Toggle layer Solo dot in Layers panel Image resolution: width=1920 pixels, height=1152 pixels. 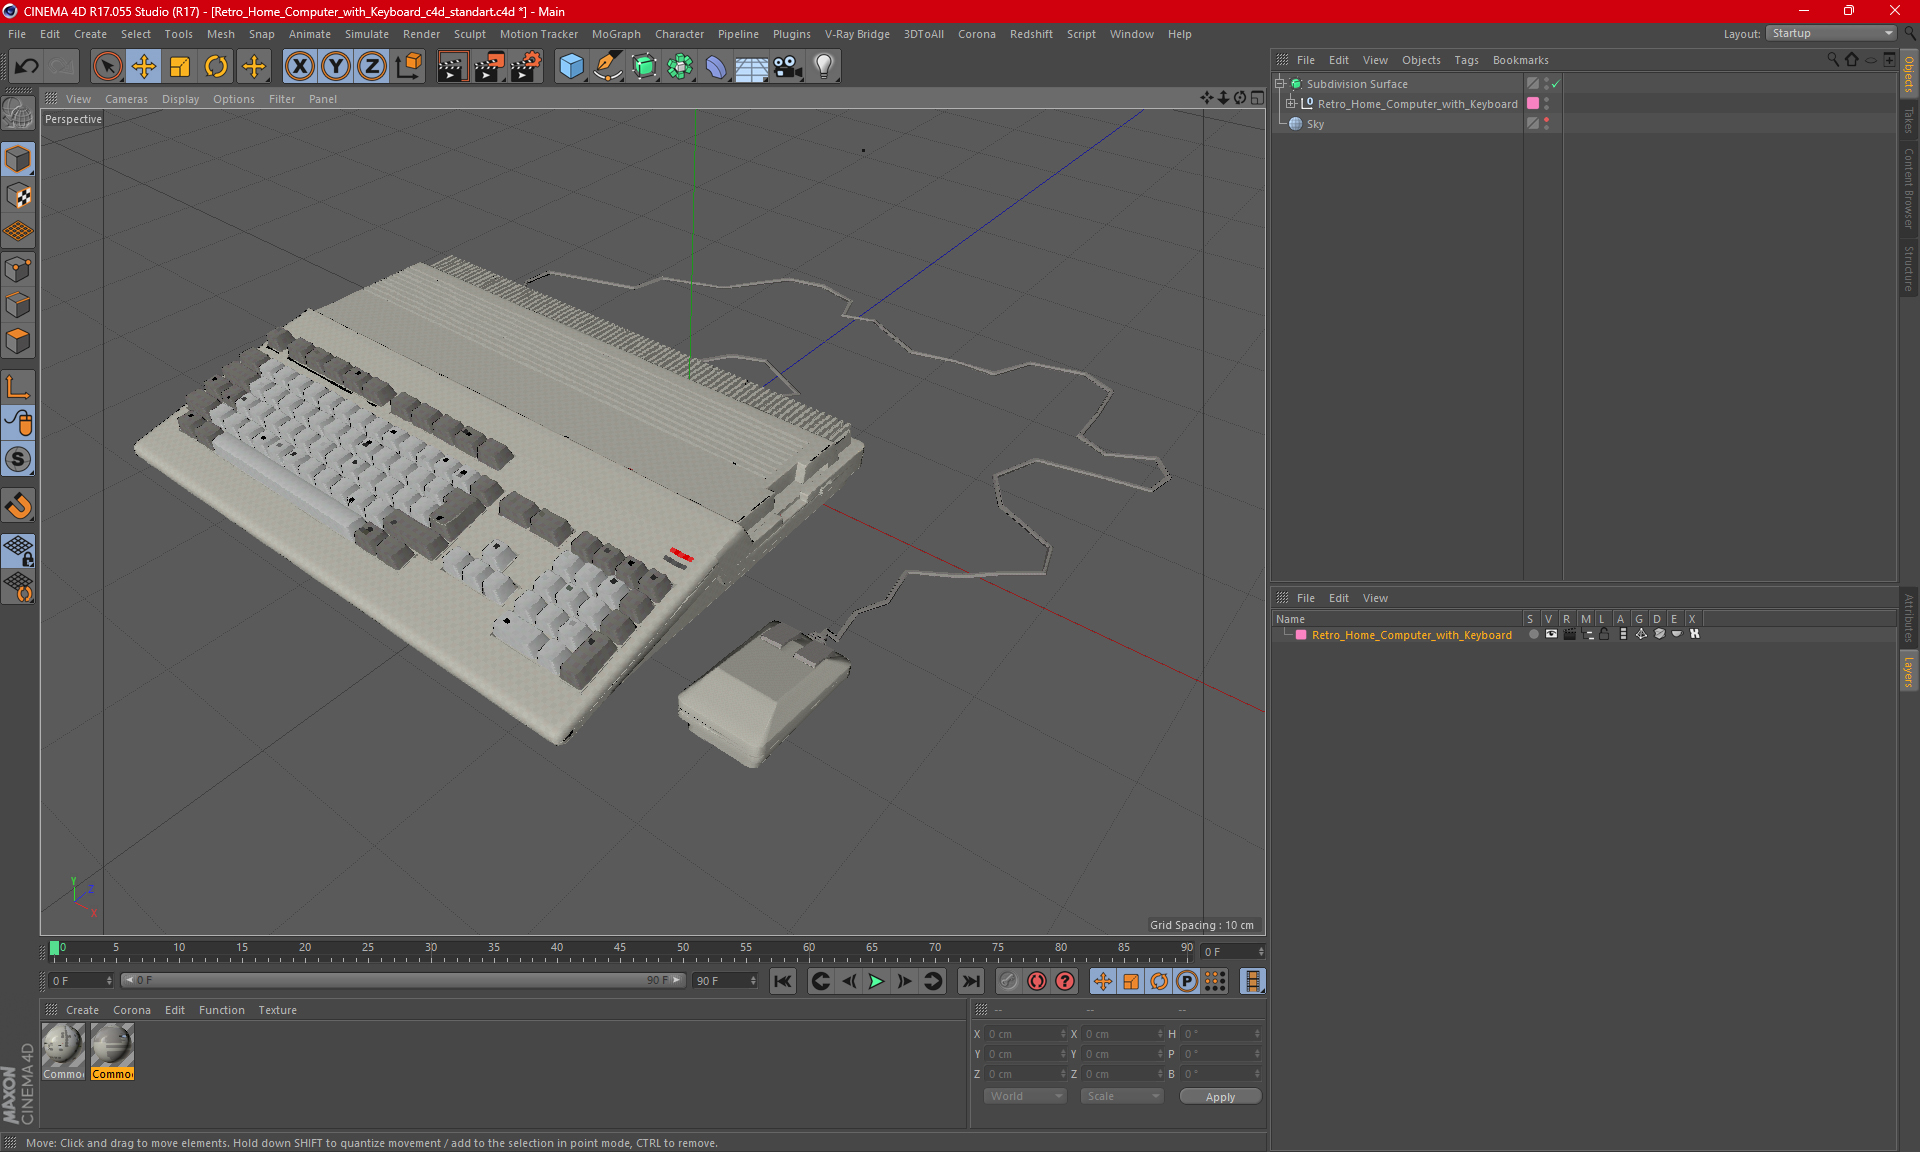1533,634
